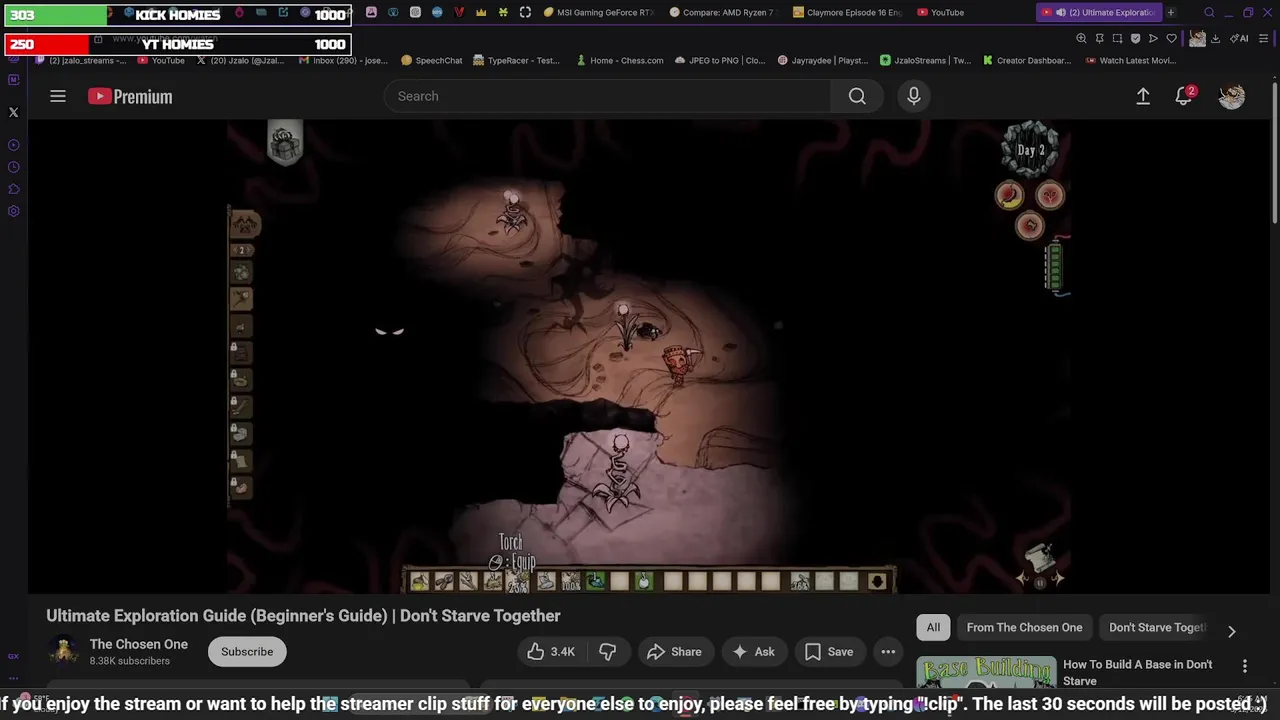This screenshot has height=720, width=1280.
Task: Open the YouTube guide hamburger menu
Action: (x=58, y=96)
